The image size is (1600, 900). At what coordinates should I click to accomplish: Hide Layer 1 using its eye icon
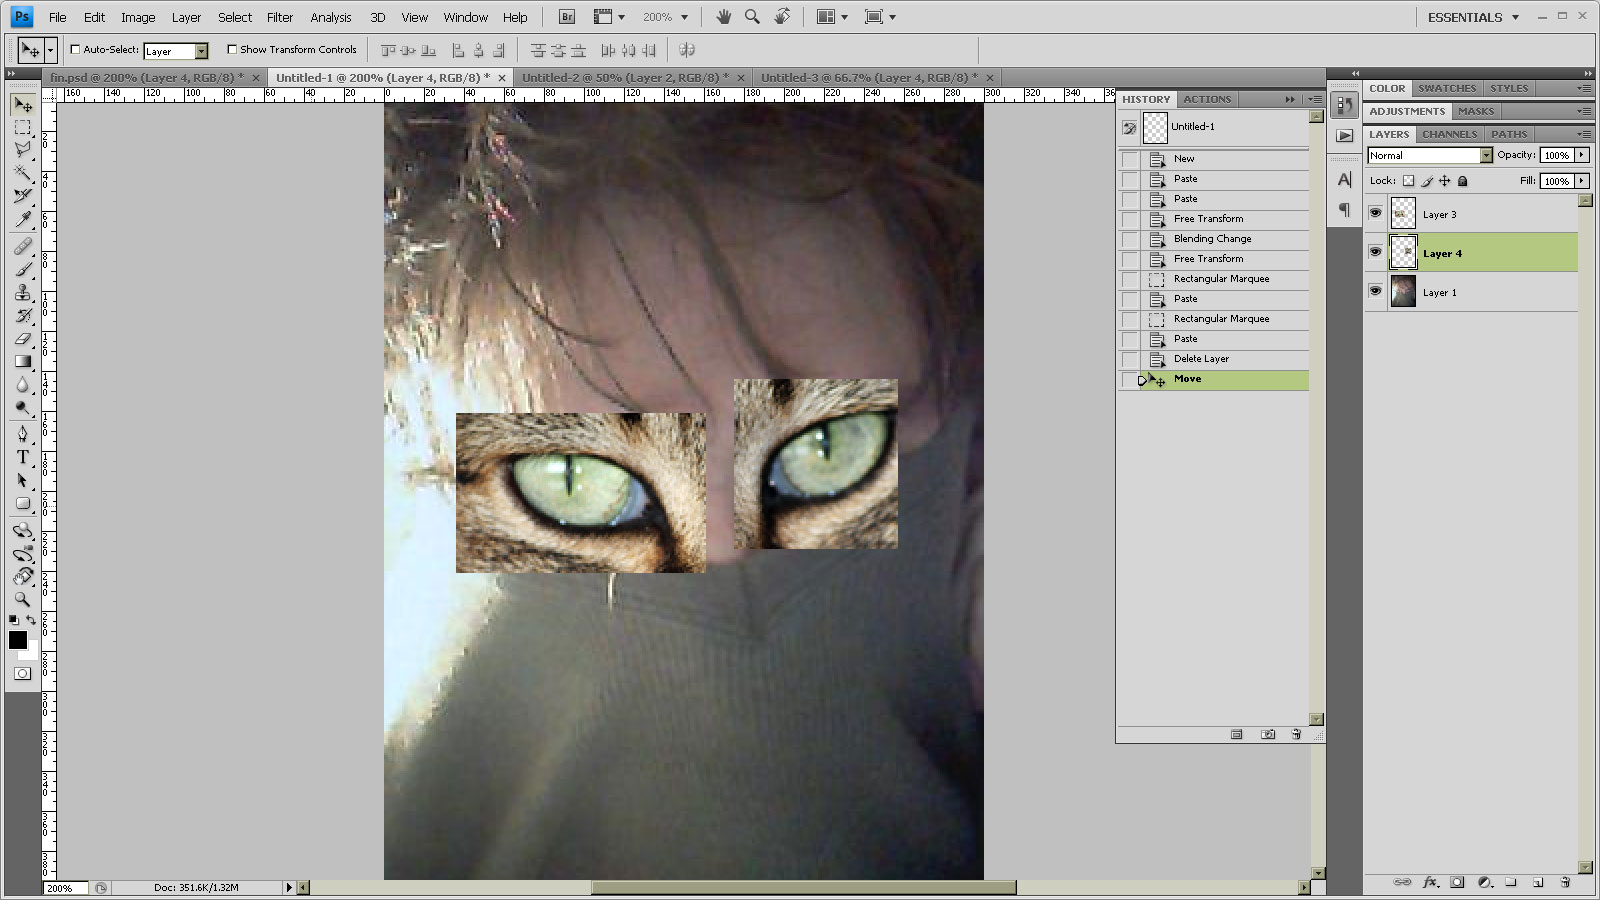[1376, 291]
